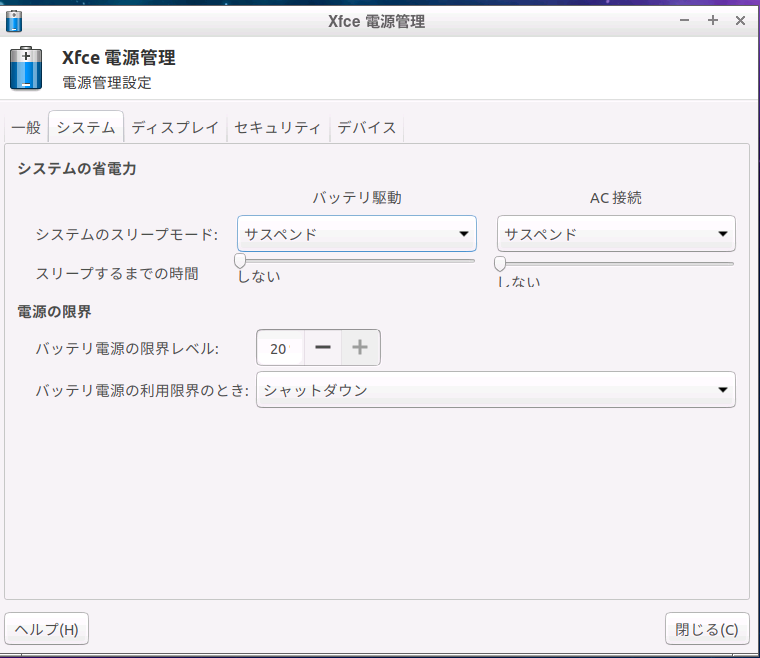Switch to the 一般 tab
Viewport: 760px width, 658px height.
tap(26, 127)
